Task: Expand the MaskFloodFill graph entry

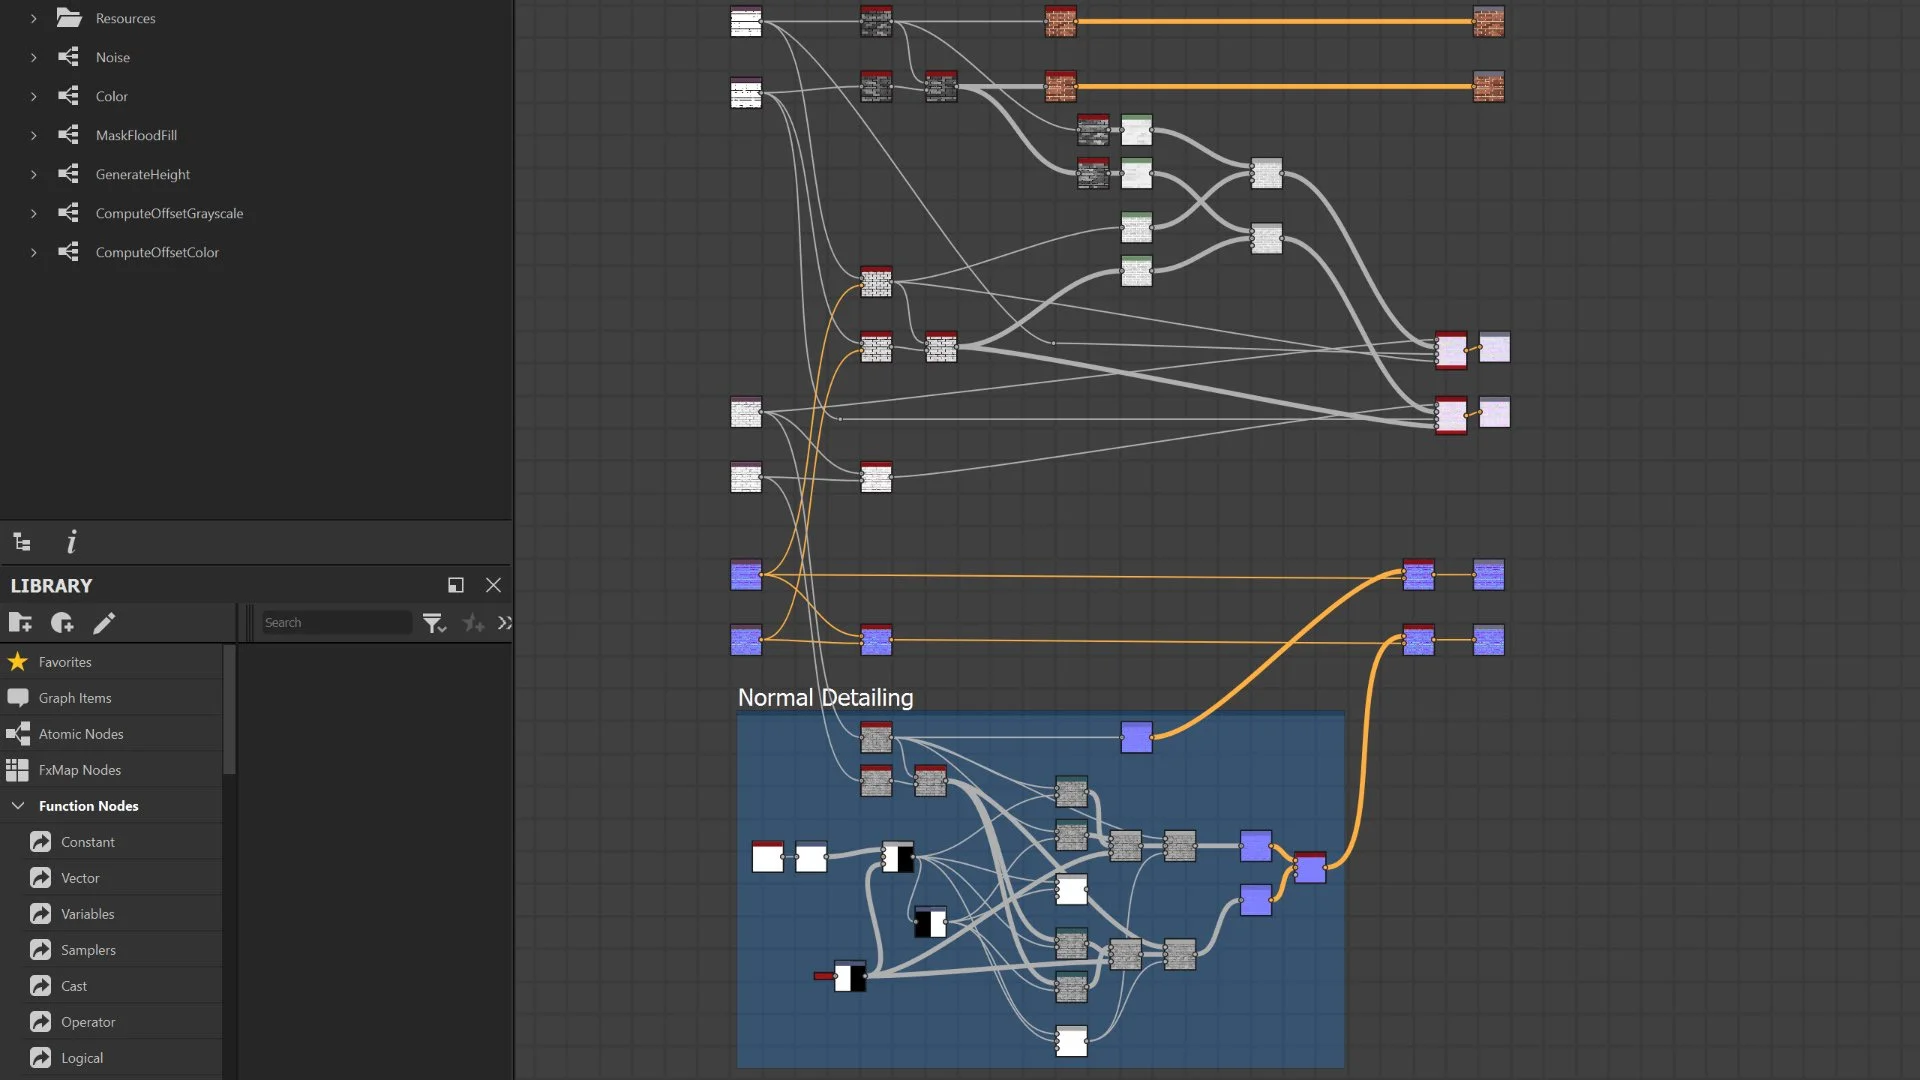Action: (x=33, y=135)
